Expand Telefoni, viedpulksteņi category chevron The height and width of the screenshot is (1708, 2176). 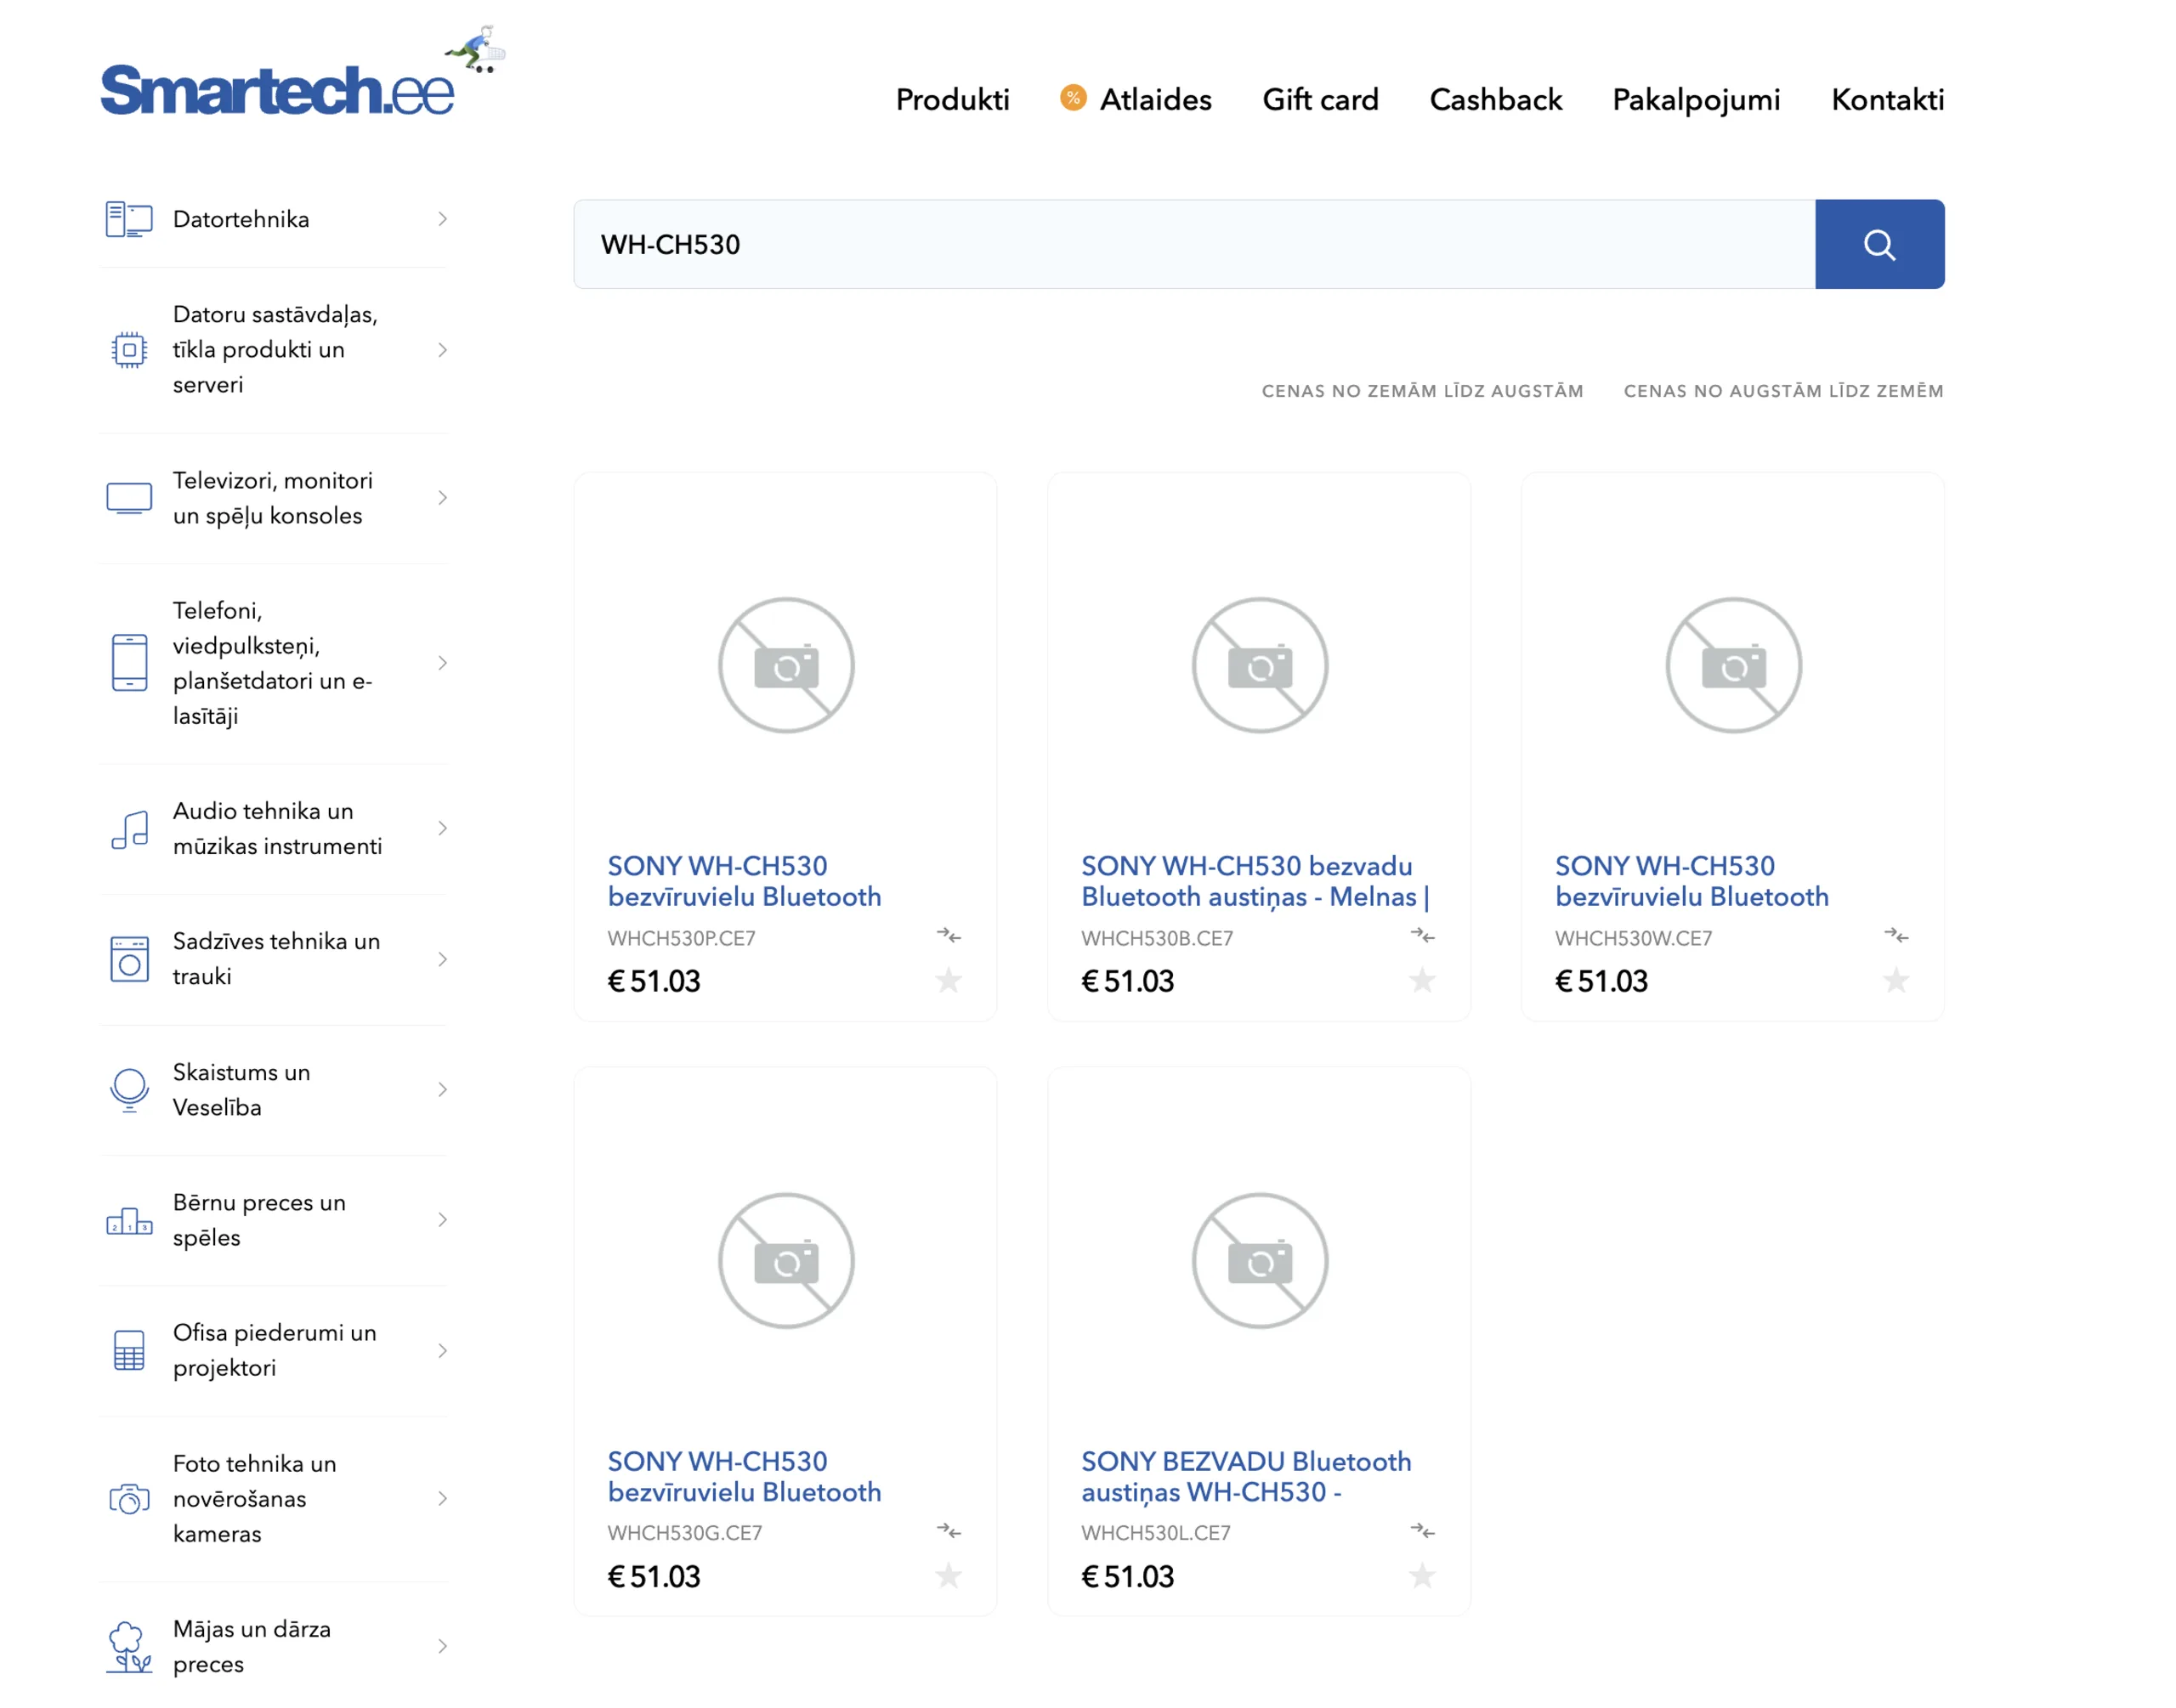[442, 663]
